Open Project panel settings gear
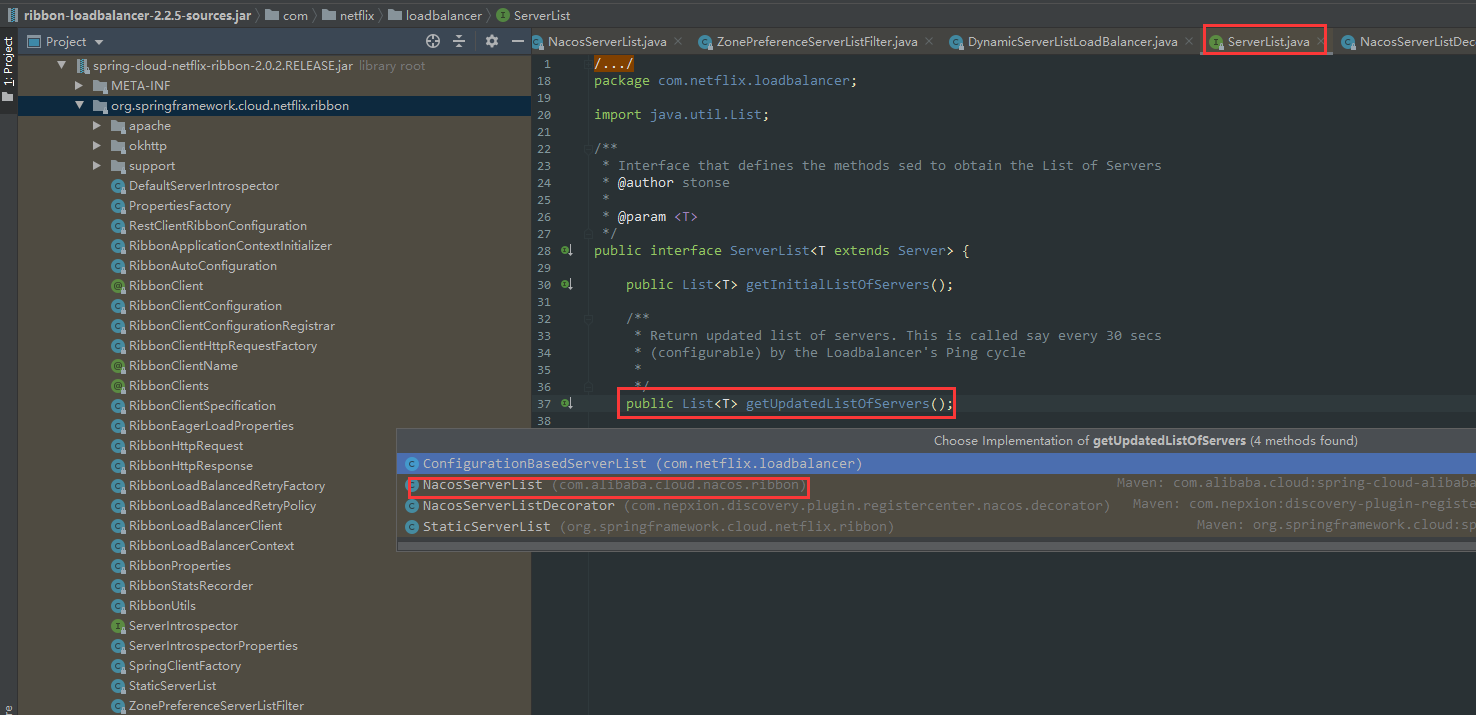This screenshot has width=1476, height=715. click(x=491, y=41)
